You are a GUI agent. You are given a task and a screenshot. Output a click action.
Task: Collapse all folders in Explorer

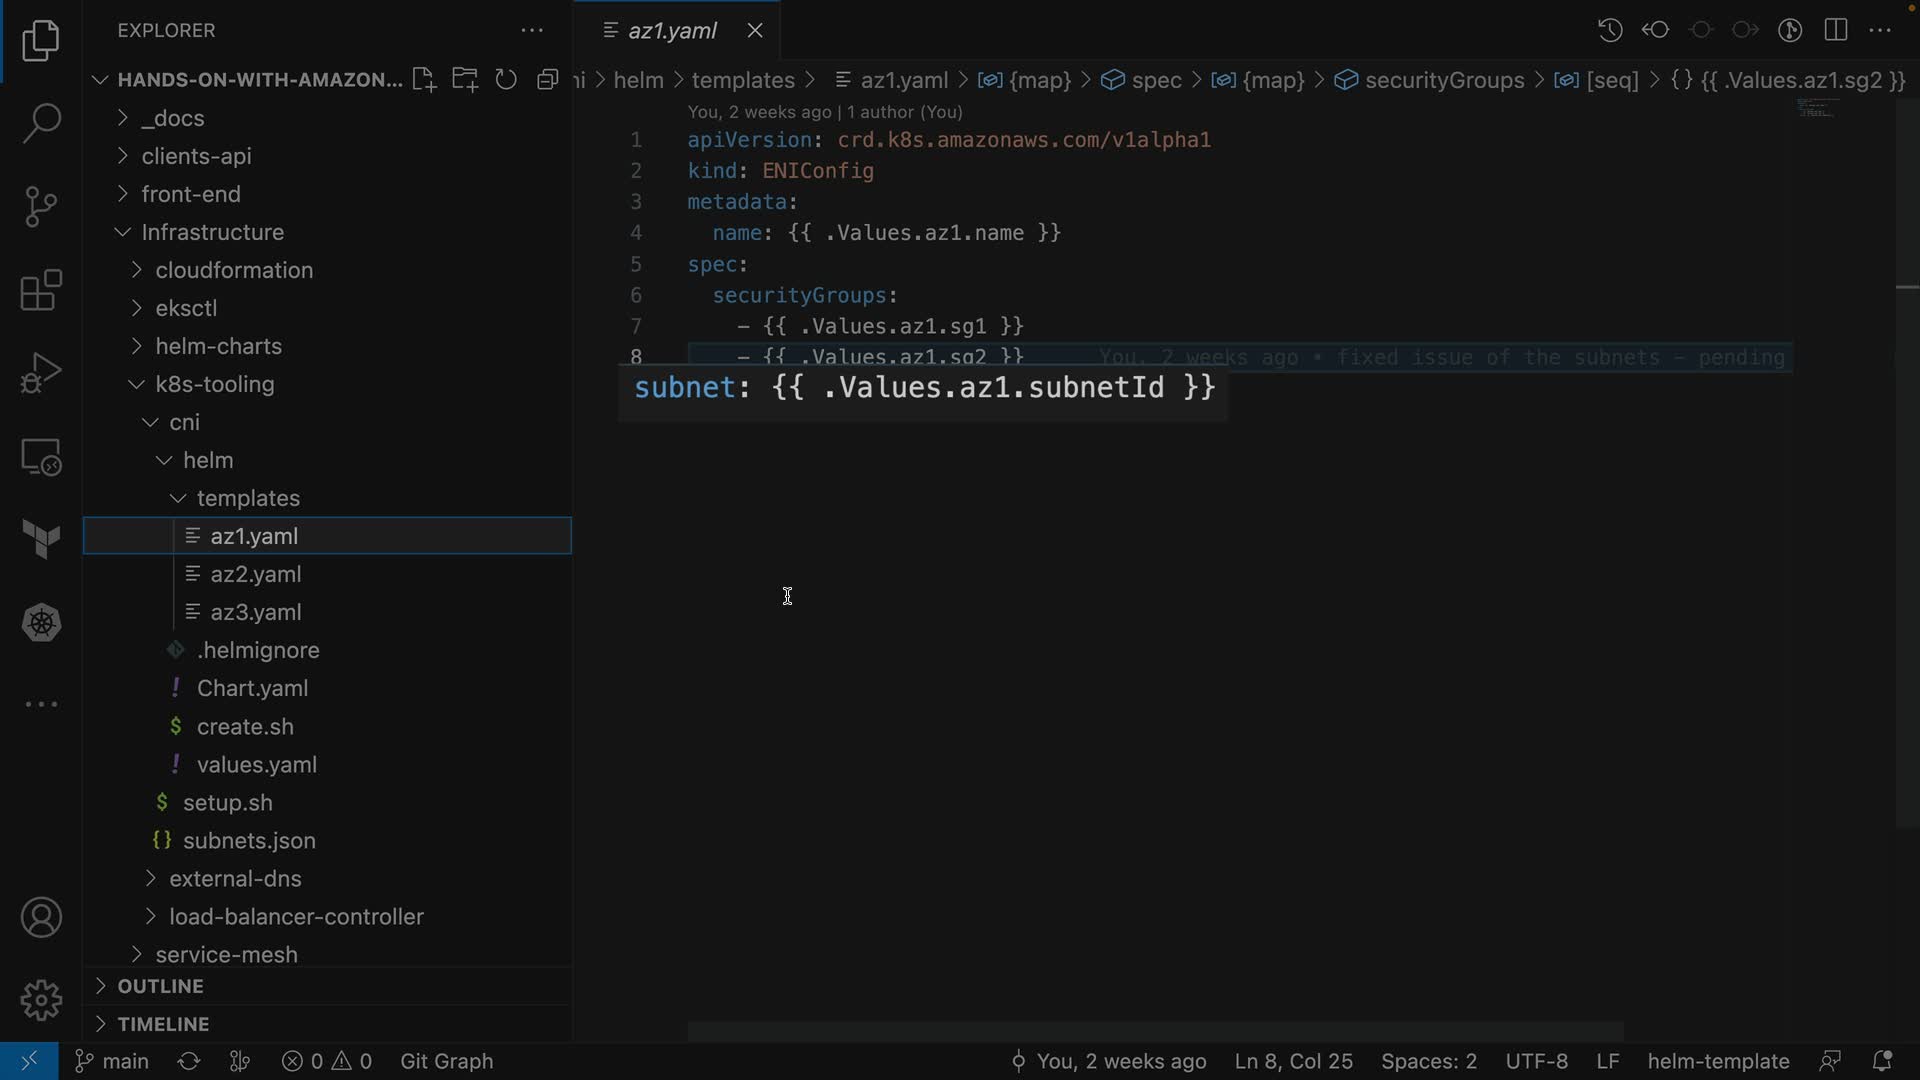[x=547, y=80]
